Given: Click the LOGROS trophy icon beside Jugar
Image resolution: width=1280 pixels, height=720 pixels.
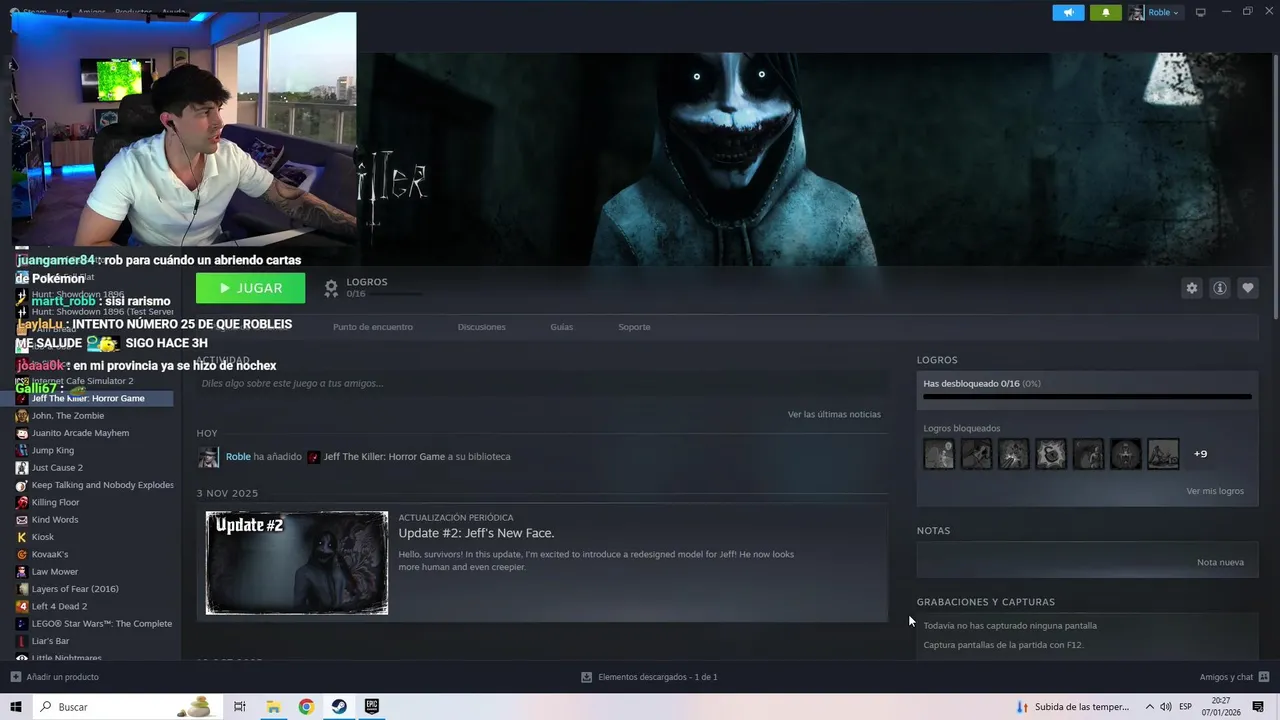Looking at the screenshot, I should coord(331,288).
